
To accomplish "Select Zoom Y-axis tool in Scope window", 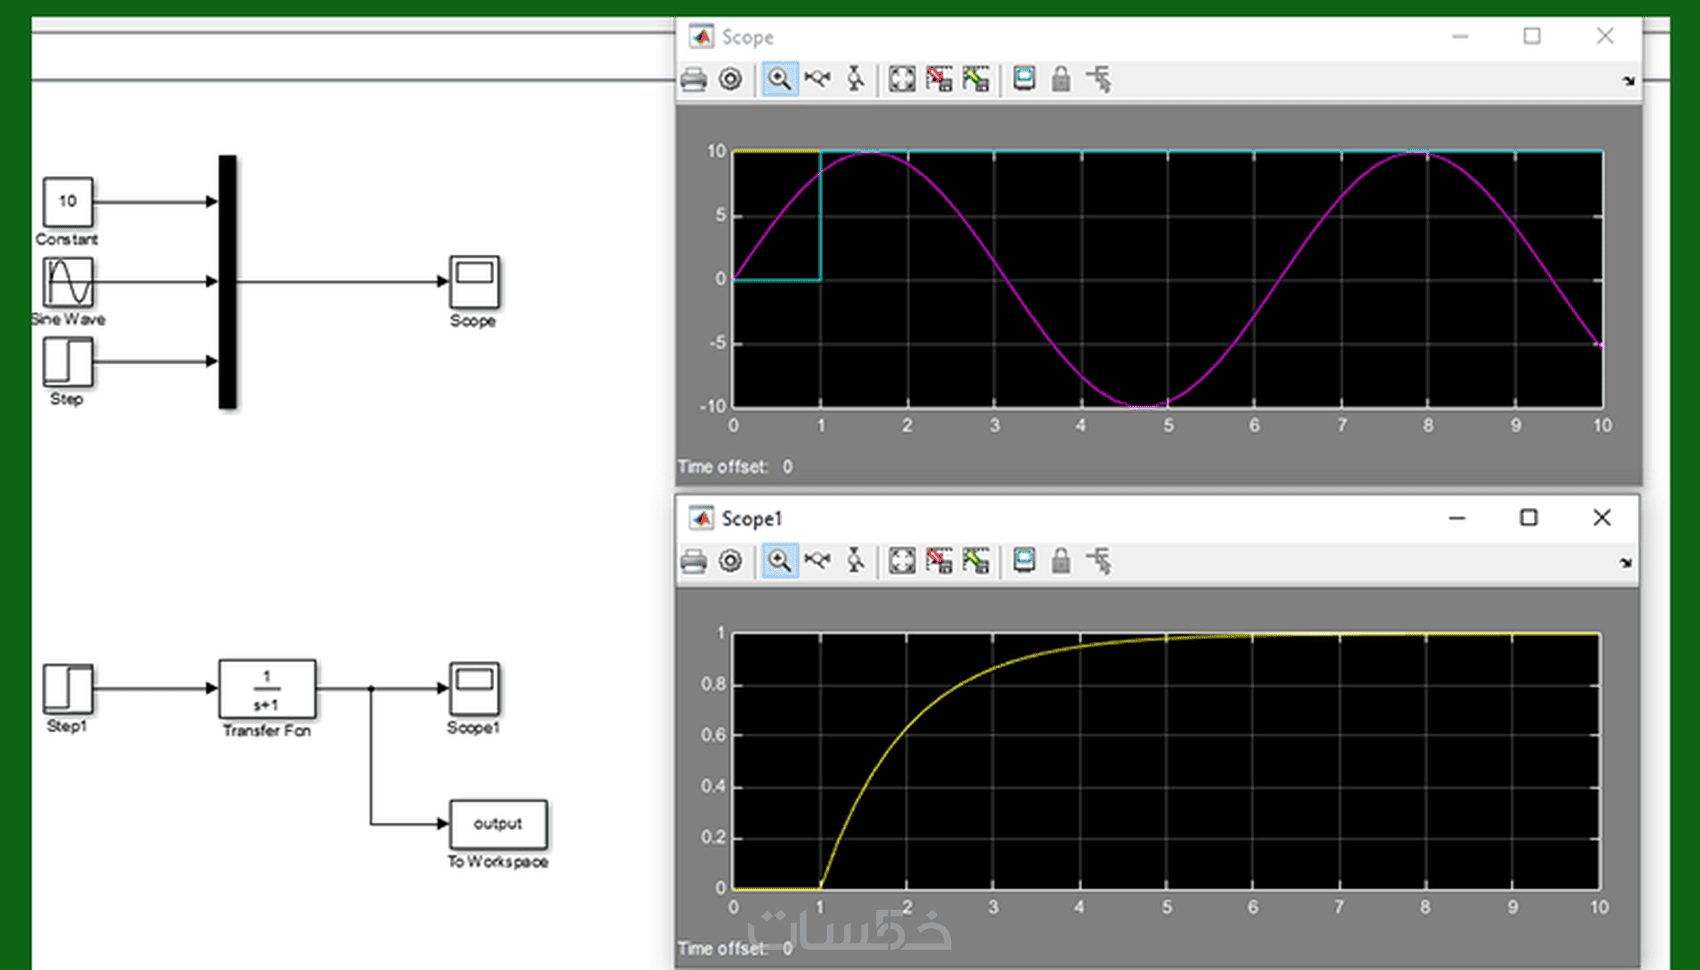I will [855, 79].
